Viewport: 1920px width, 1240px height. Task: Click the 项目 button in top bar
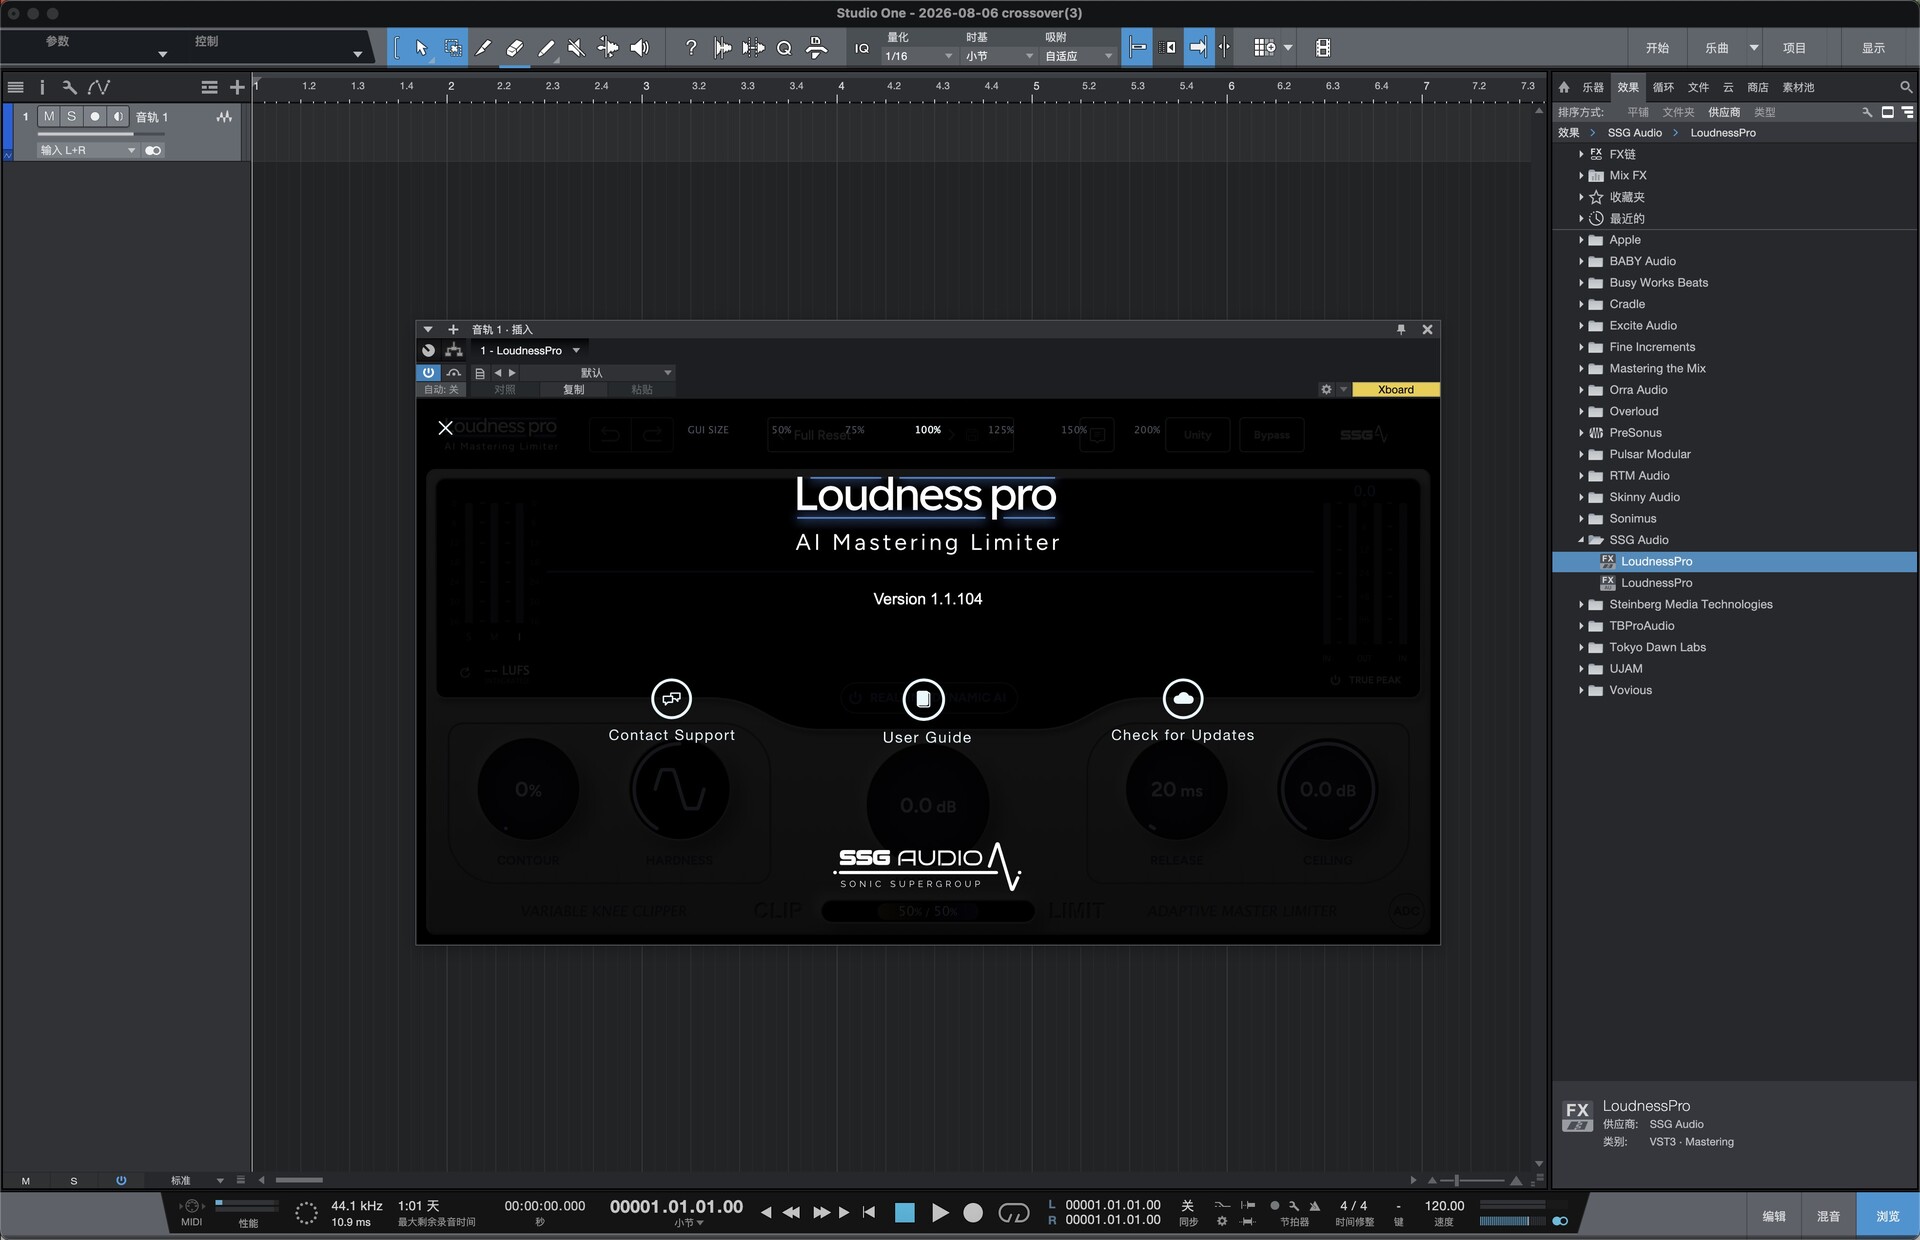[1794, 48]
